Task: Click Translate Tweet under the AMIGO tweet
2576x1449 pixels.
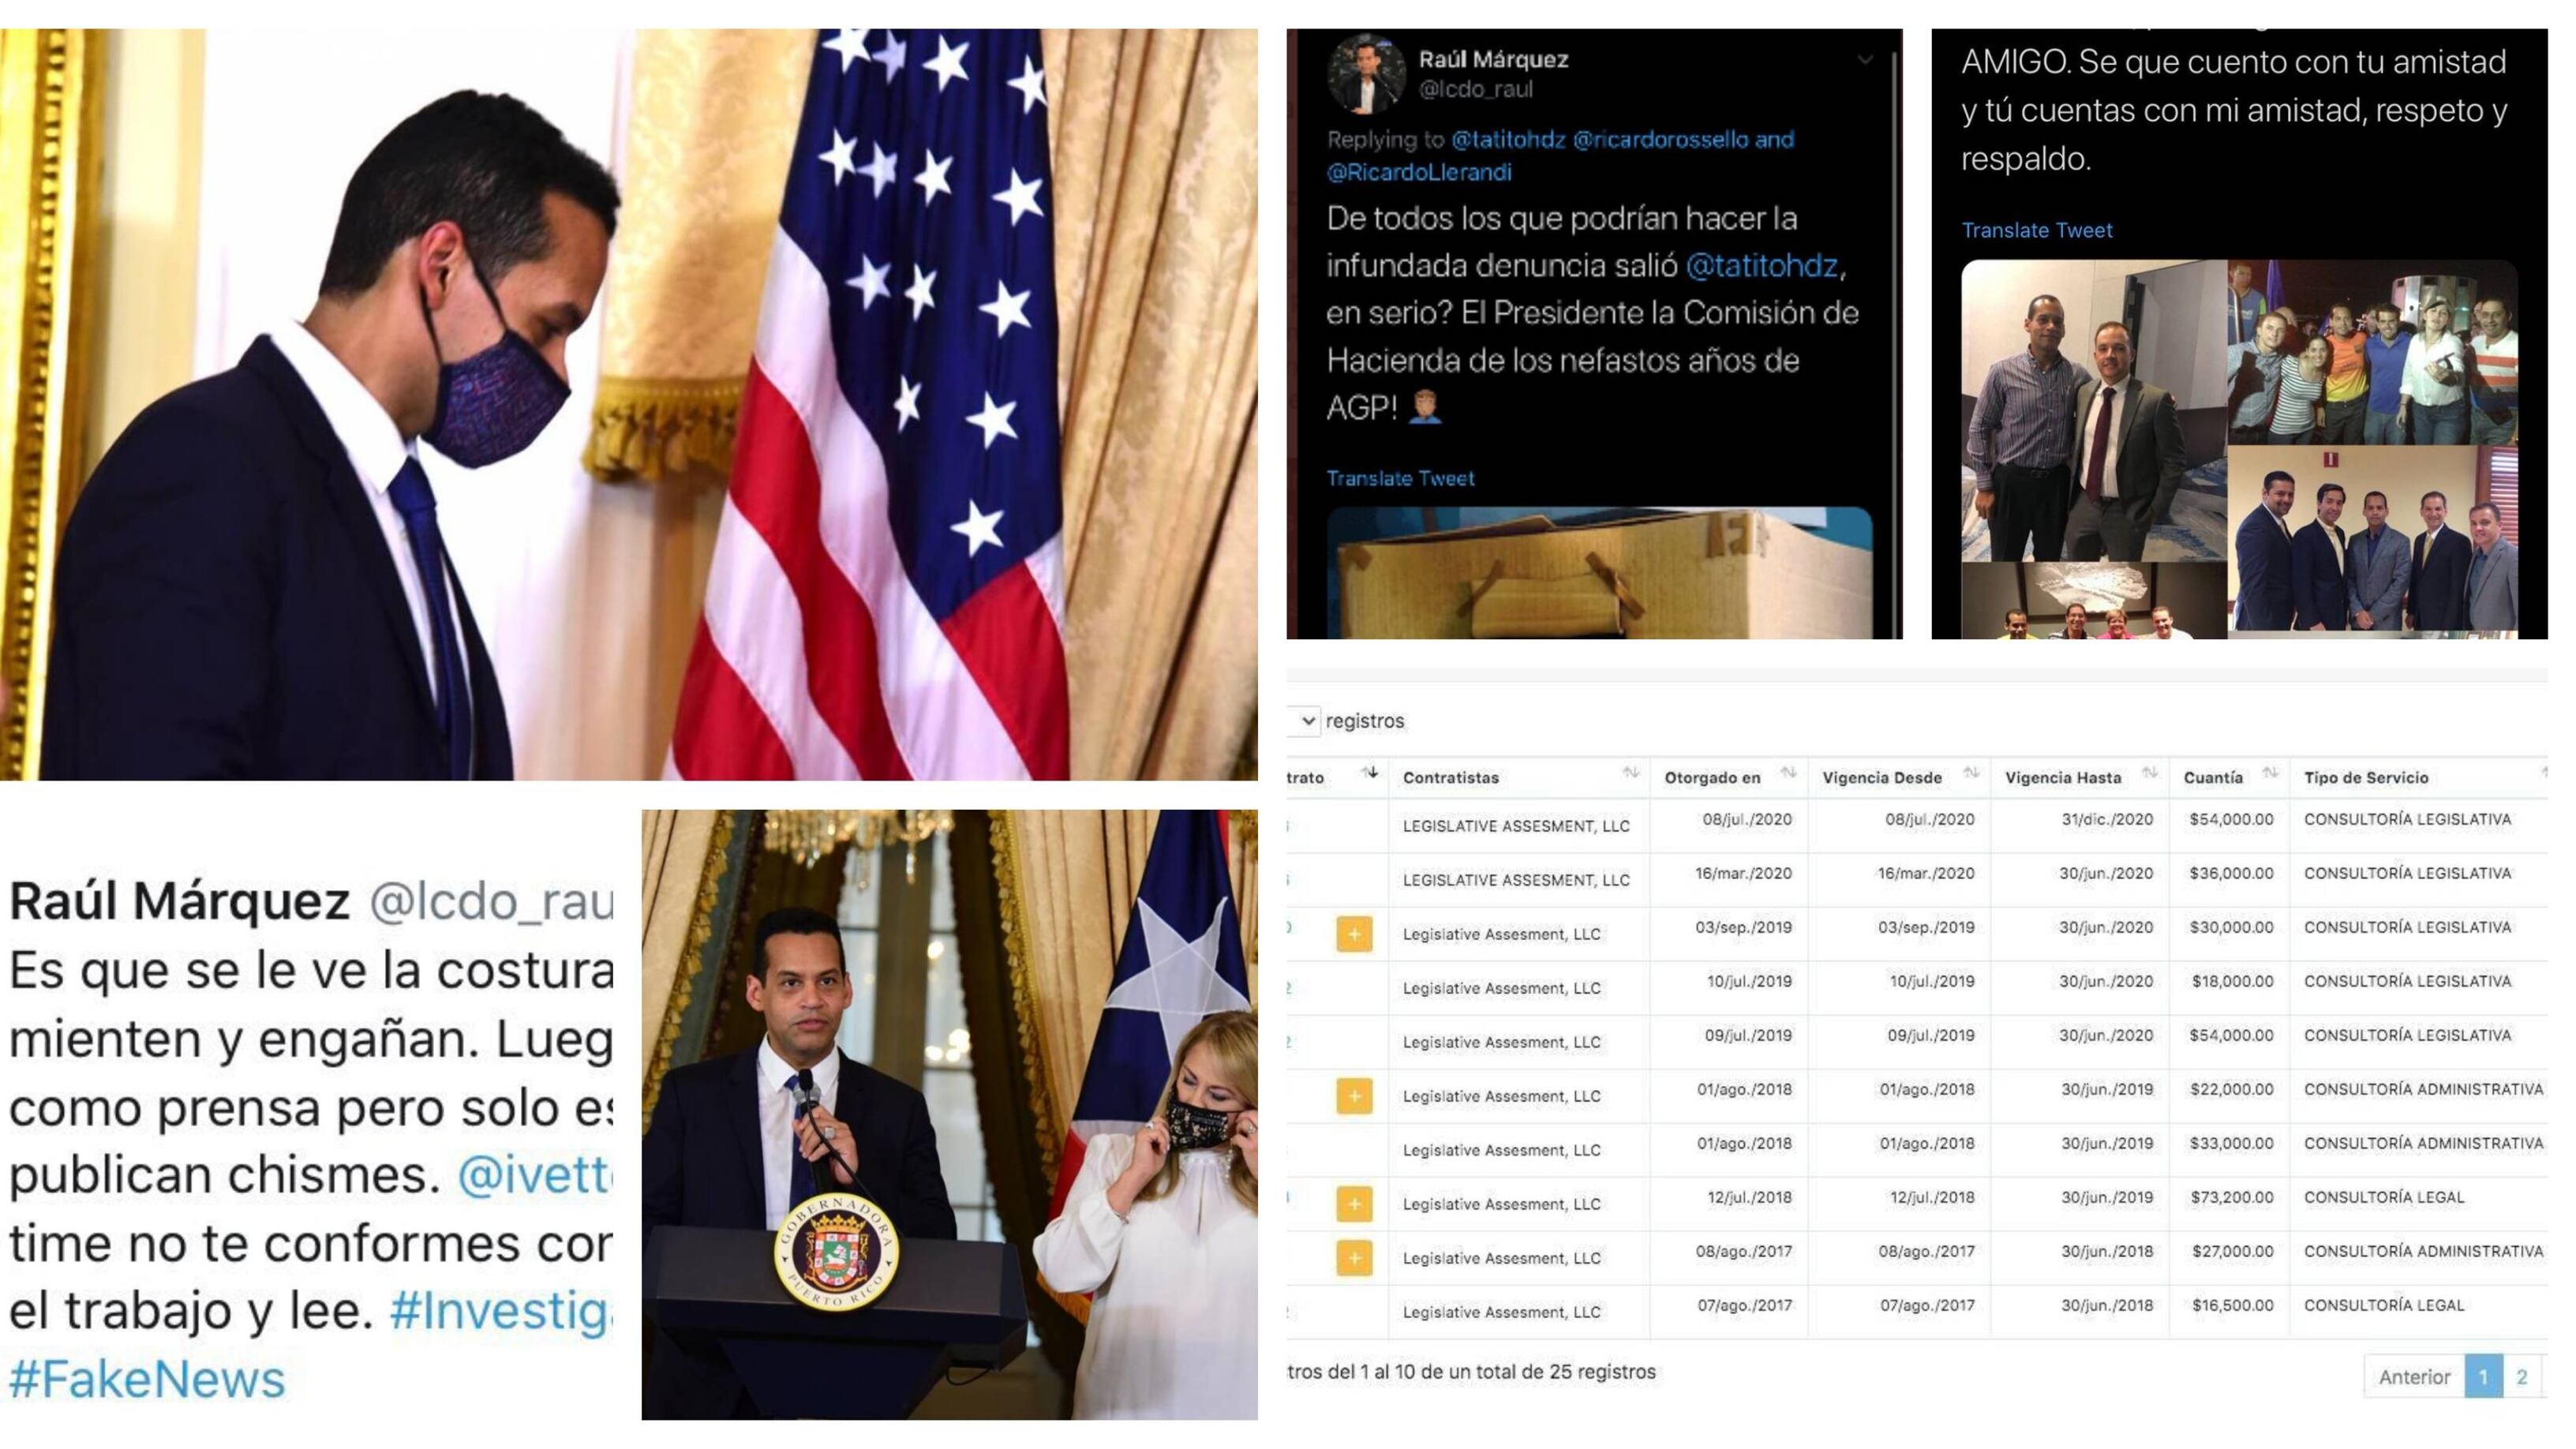Action: pyautogui.click(x=2037, y=230)
